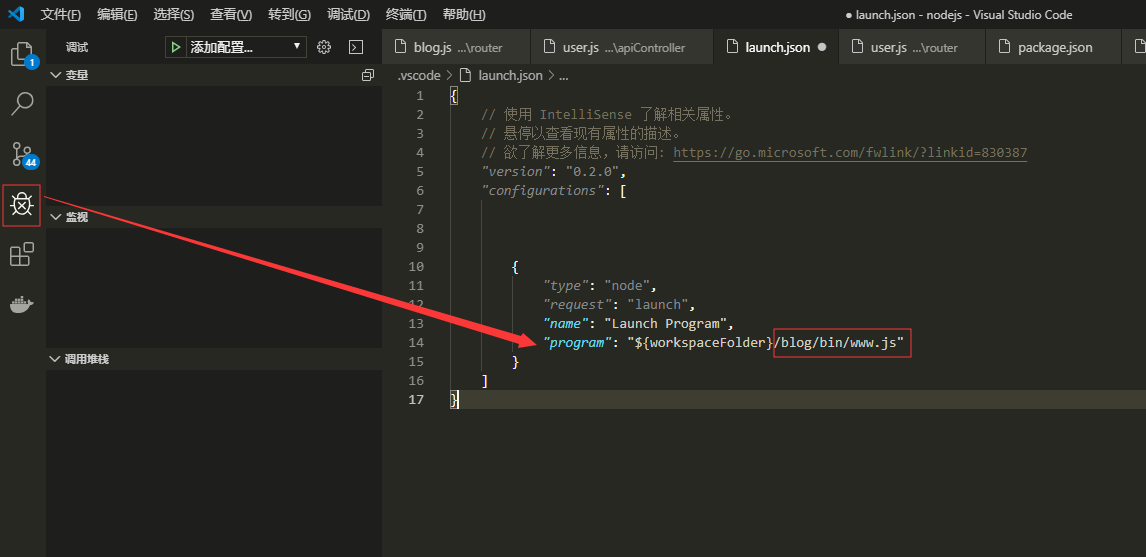Open the 调试(D) menu

click(348, 15)
